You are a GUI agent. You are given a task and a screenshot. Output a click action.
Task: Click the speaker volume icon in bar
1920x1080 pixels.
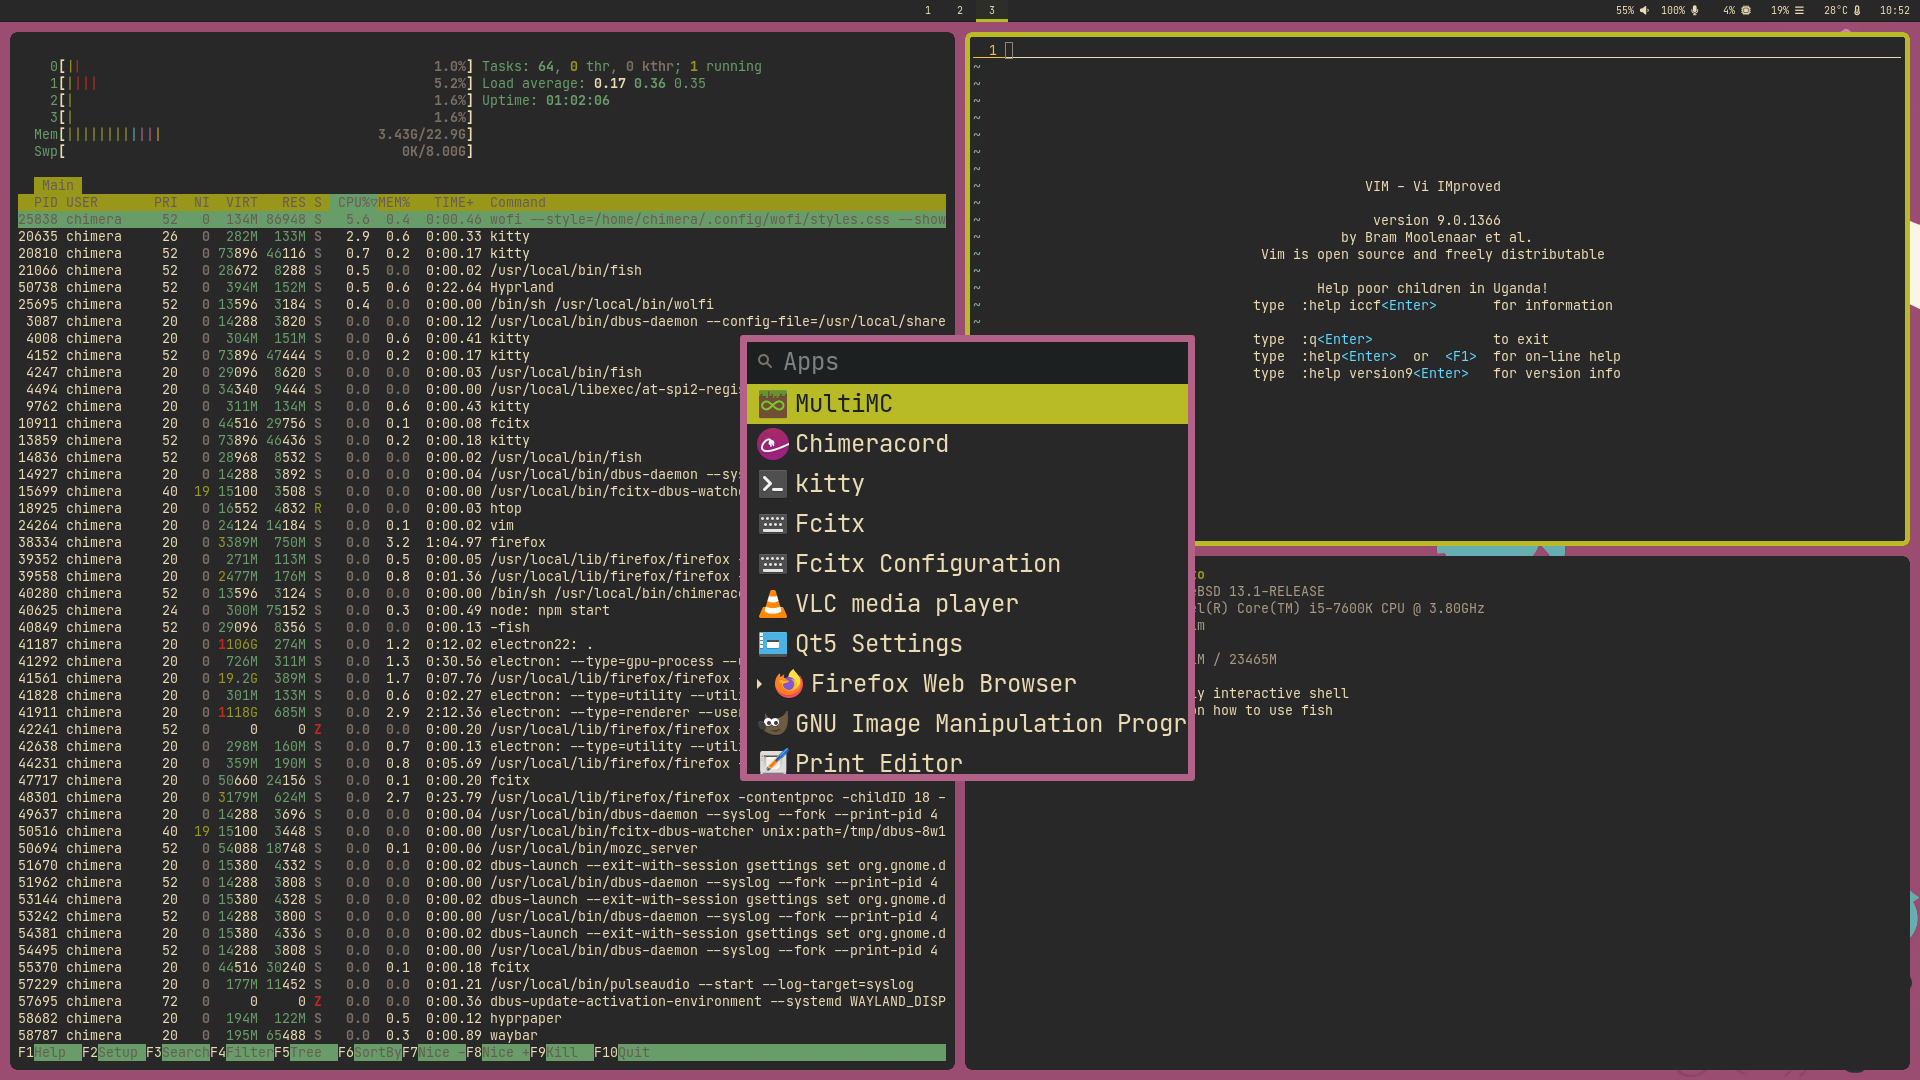pos(1644,11)
